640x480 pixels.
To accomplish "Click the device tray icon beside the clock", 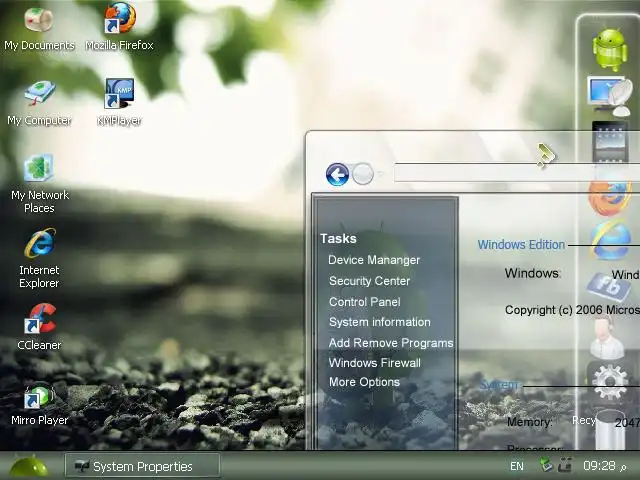I will point(565,465).
